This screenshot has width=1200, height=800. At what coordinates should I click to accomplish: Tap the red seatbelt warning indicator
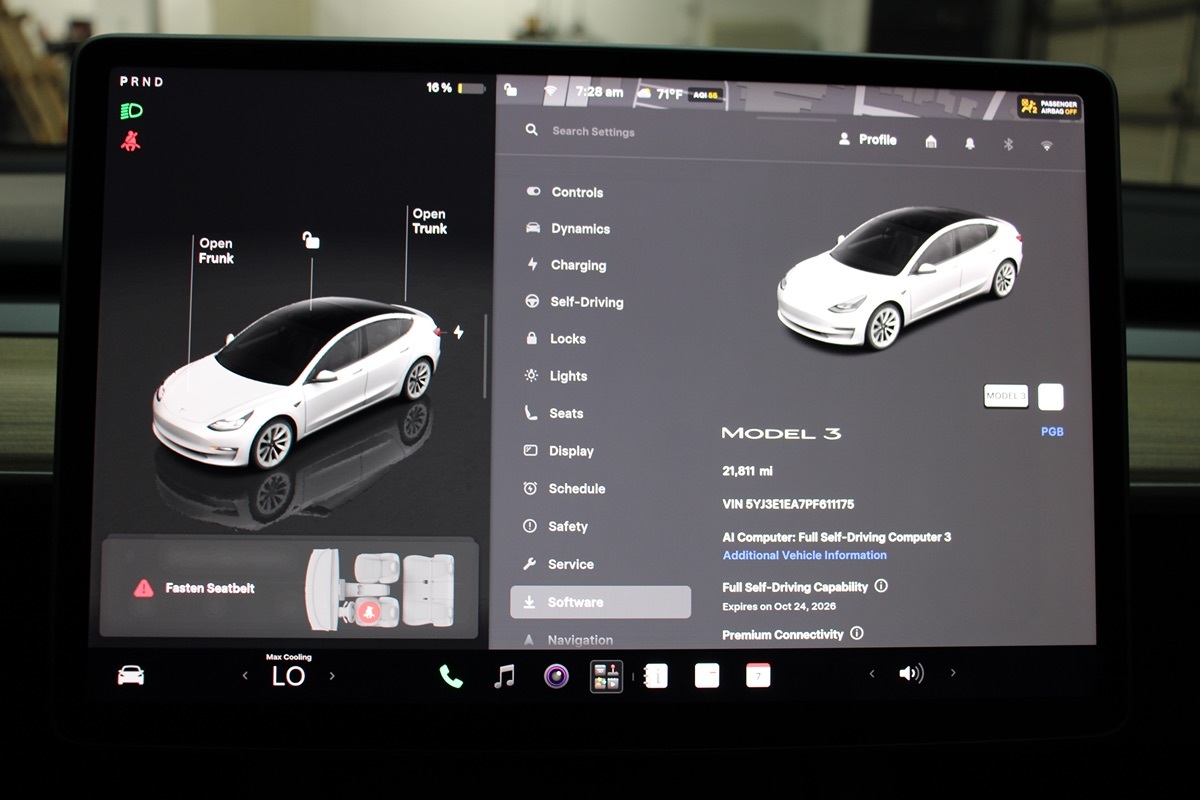(130, 141)
